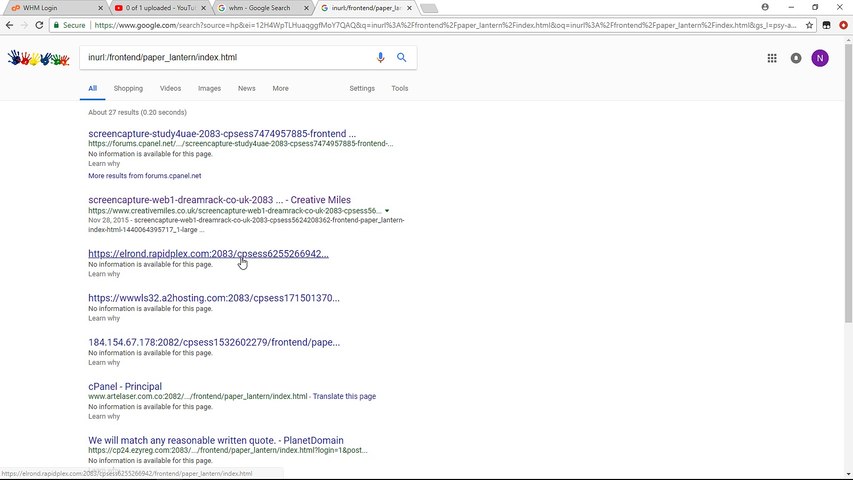Click Learn why under the 184.154.67.178 result
853x480 pixels.
104,362
